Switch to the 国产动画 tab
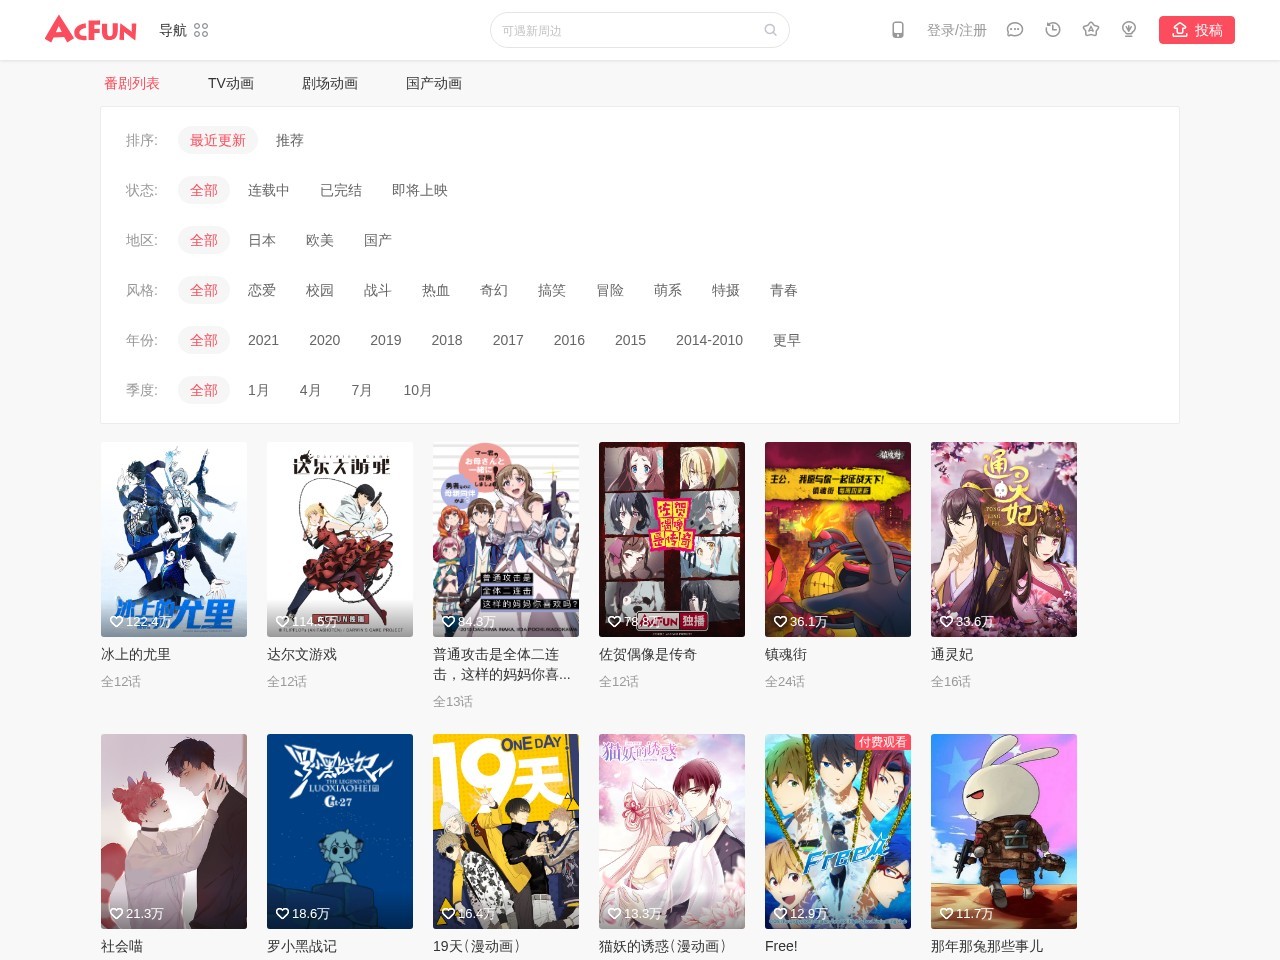1280x960 pixels. click(x=433, y=83)
